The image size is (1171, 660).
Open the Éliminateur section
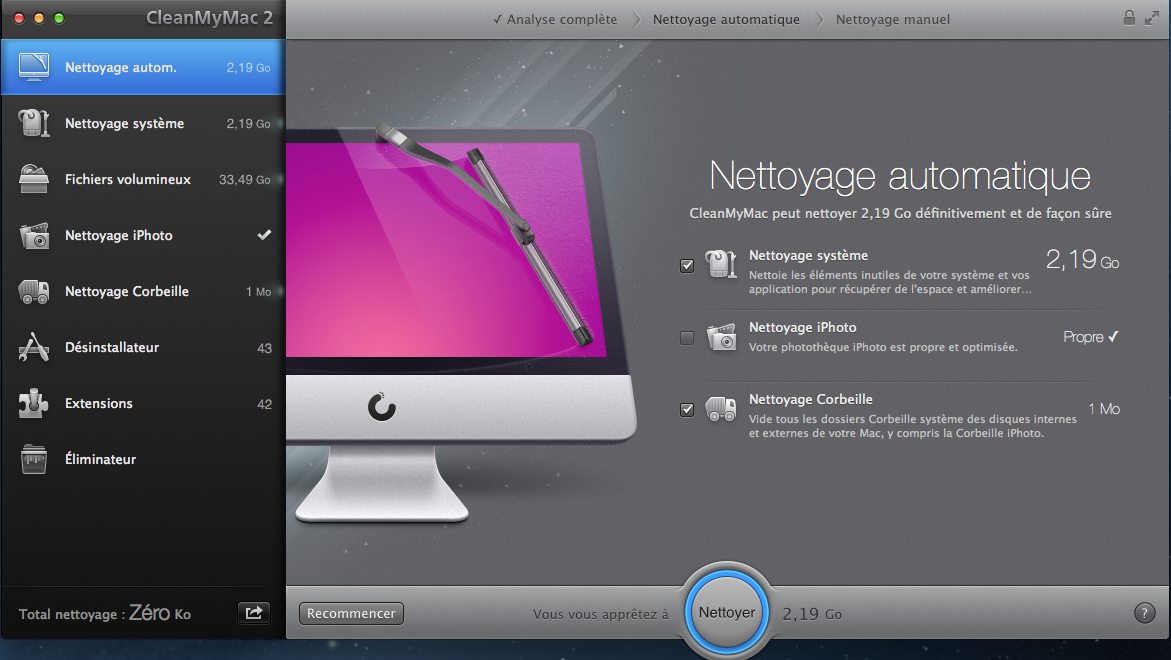tap(143, 459)
